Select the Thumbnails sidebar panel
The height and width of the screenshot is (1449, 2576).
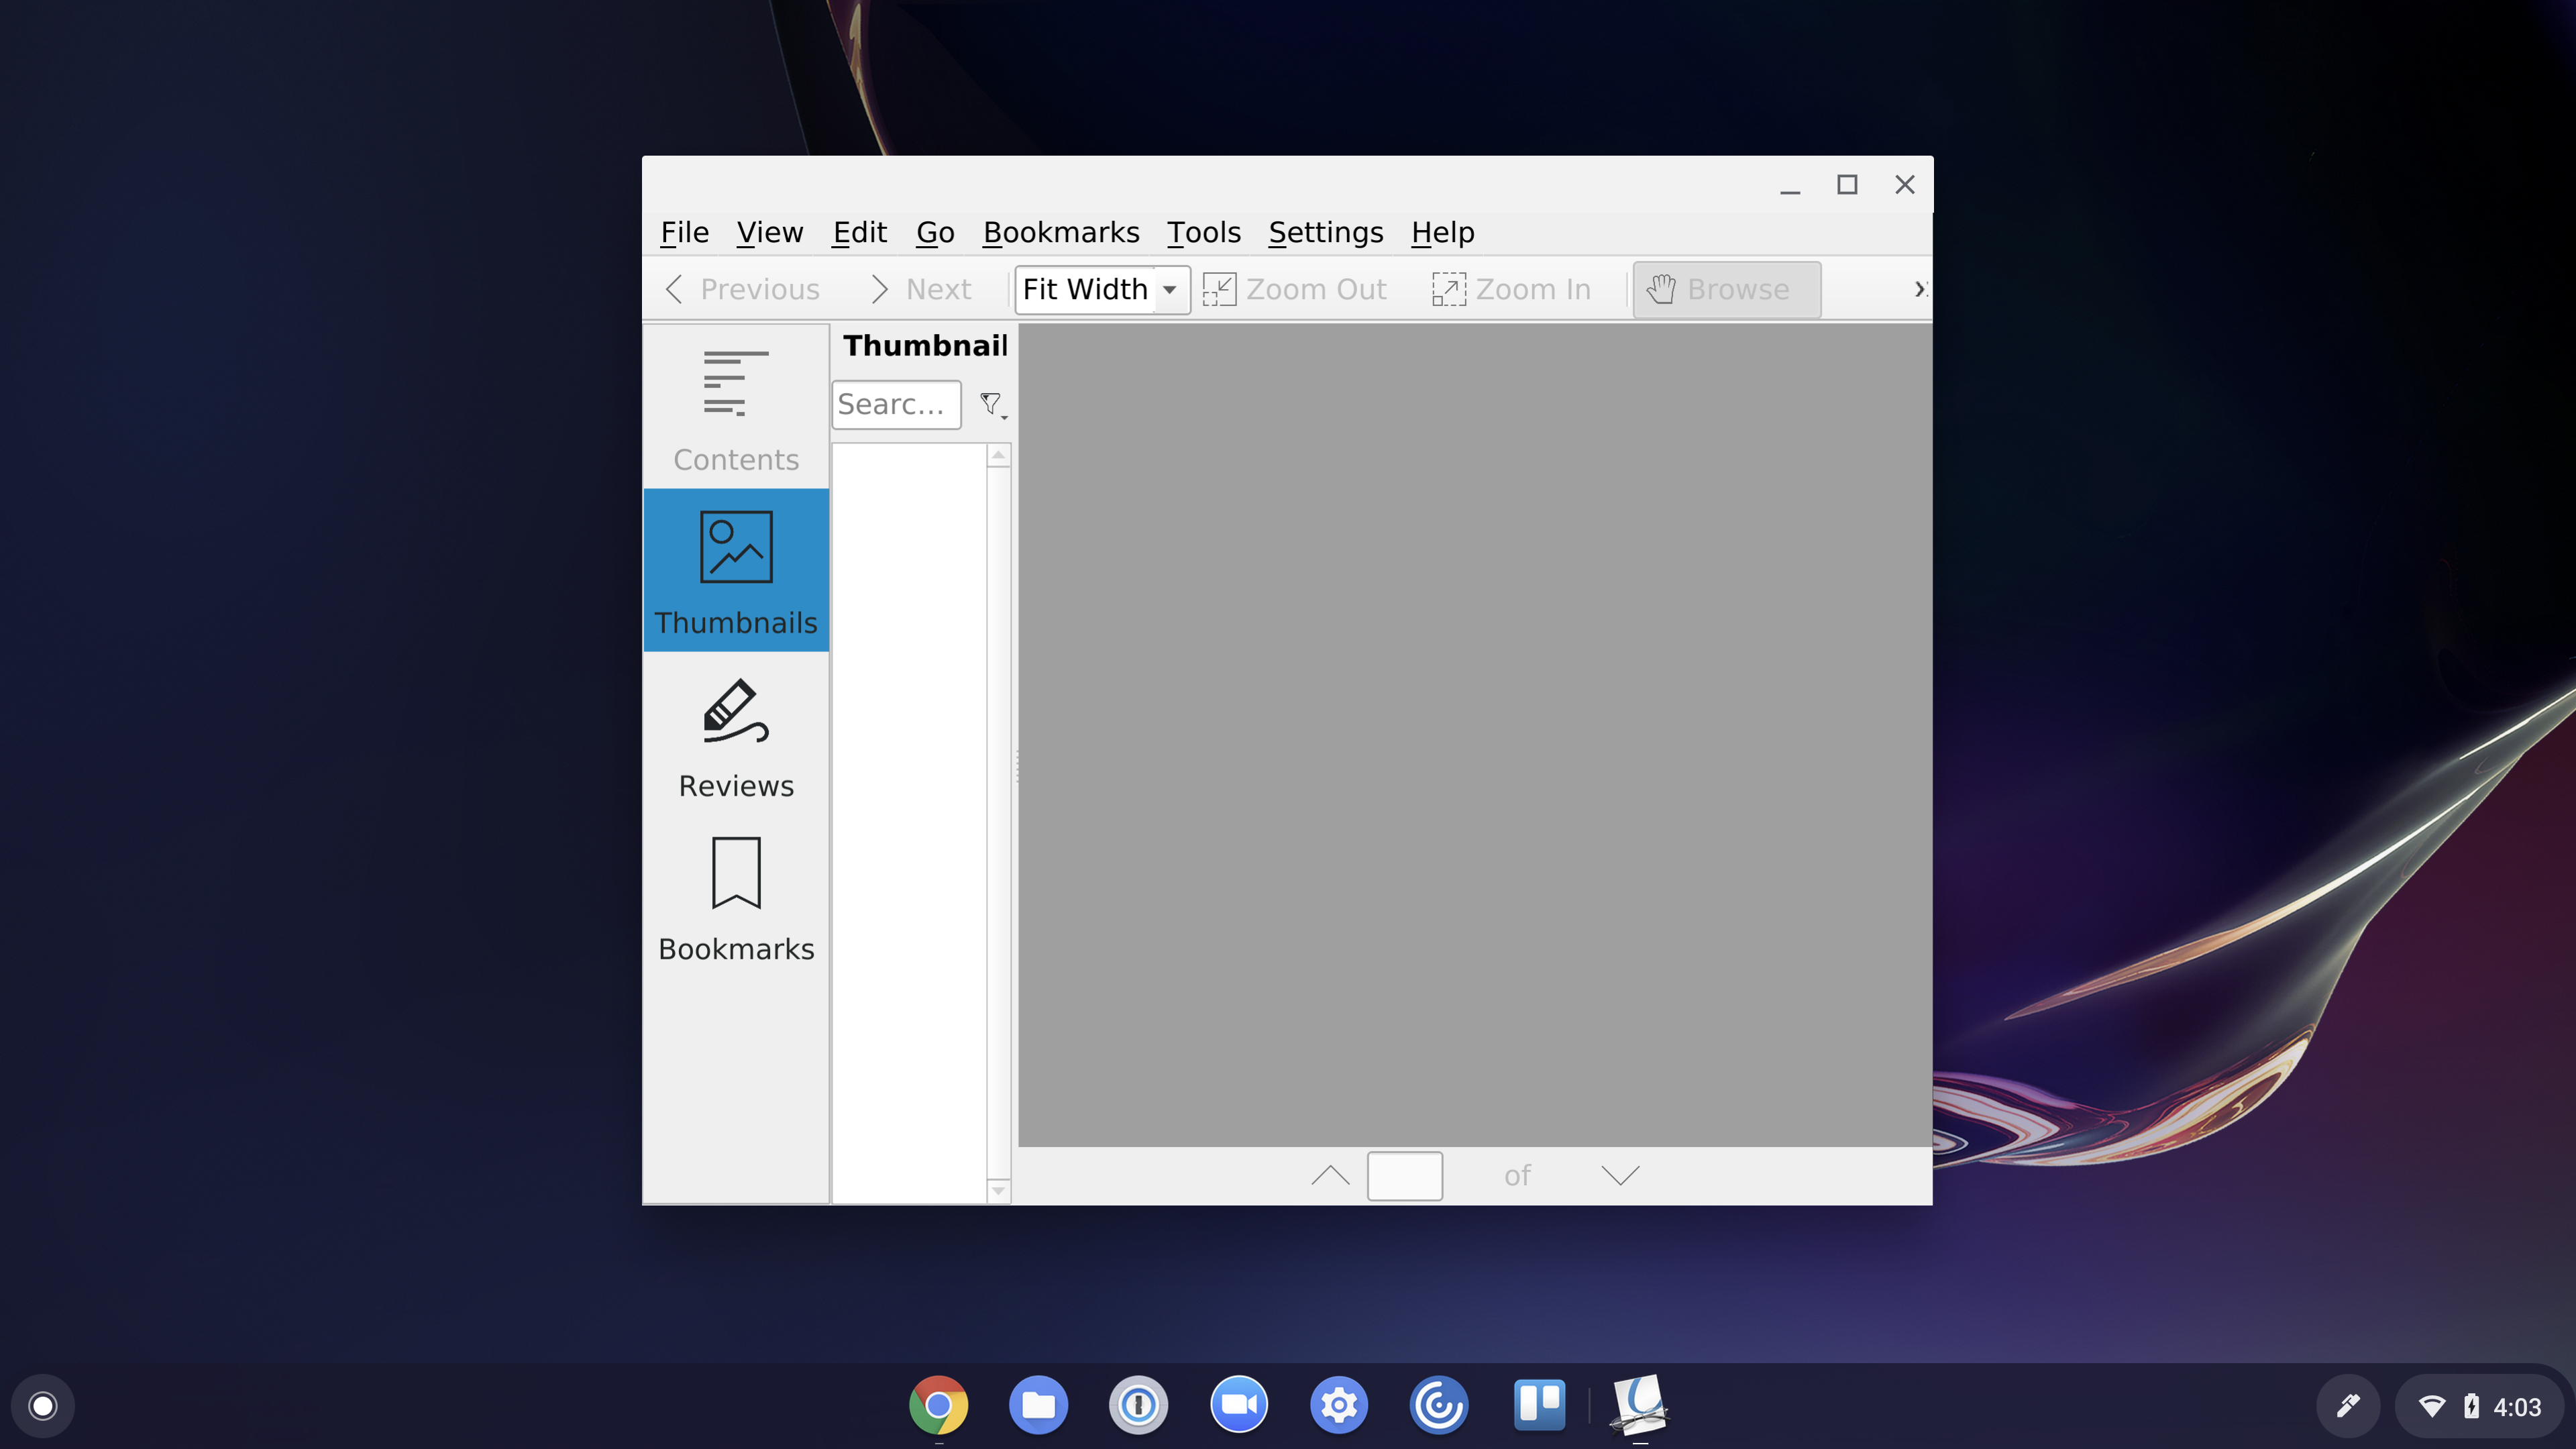[736, 571]
